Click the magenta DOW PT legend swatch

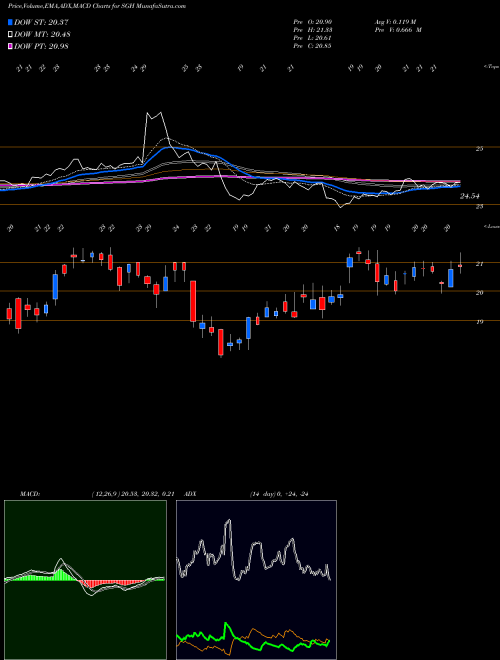coord(11,46)
